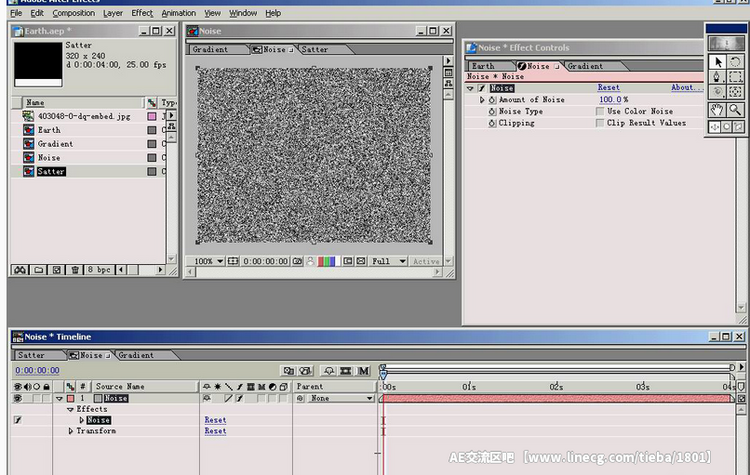The width and height of the screenshot is (750, 475).
Task: Click stopwatch for Noise Type
Action: coord(492,111)
